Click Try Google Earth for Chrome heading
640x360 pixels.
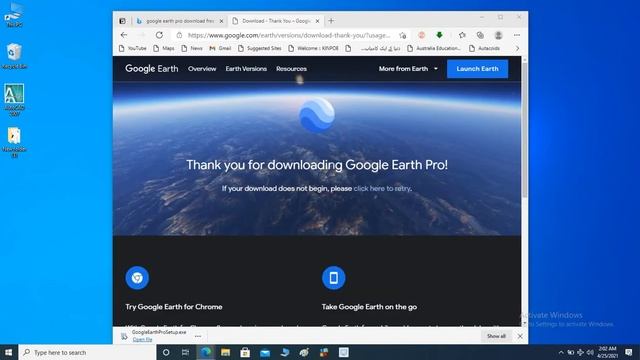click(x=174, y=307)
